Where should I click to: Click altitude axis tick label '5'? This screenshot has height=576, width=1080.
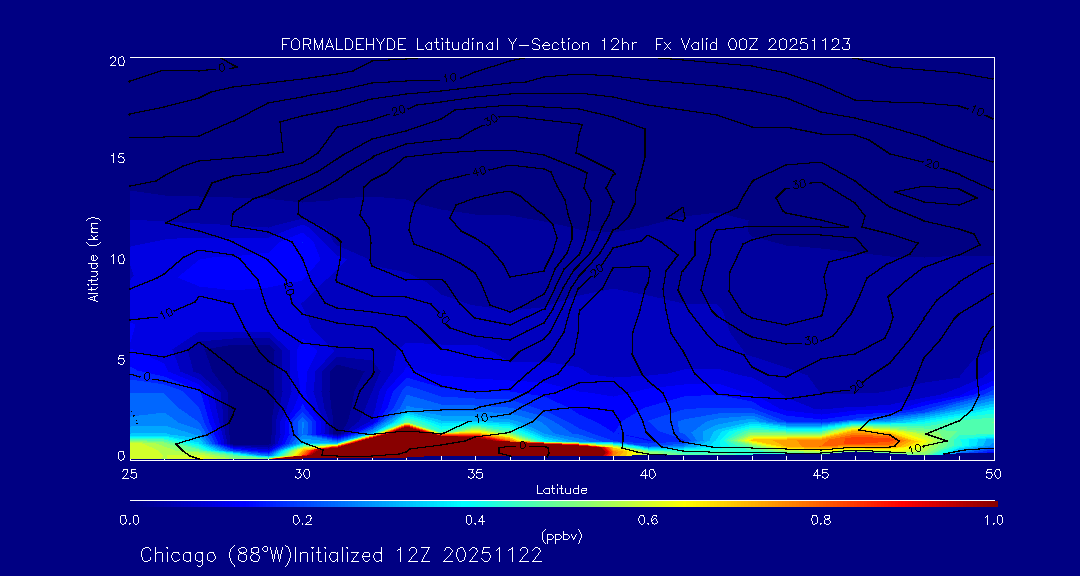121,359
